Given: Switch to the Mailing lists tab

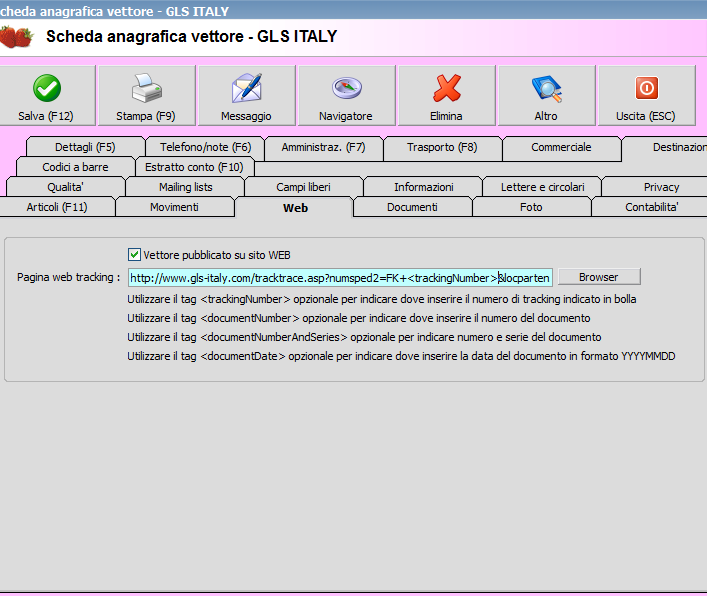Looking at the screenshot, I should 185,187.
